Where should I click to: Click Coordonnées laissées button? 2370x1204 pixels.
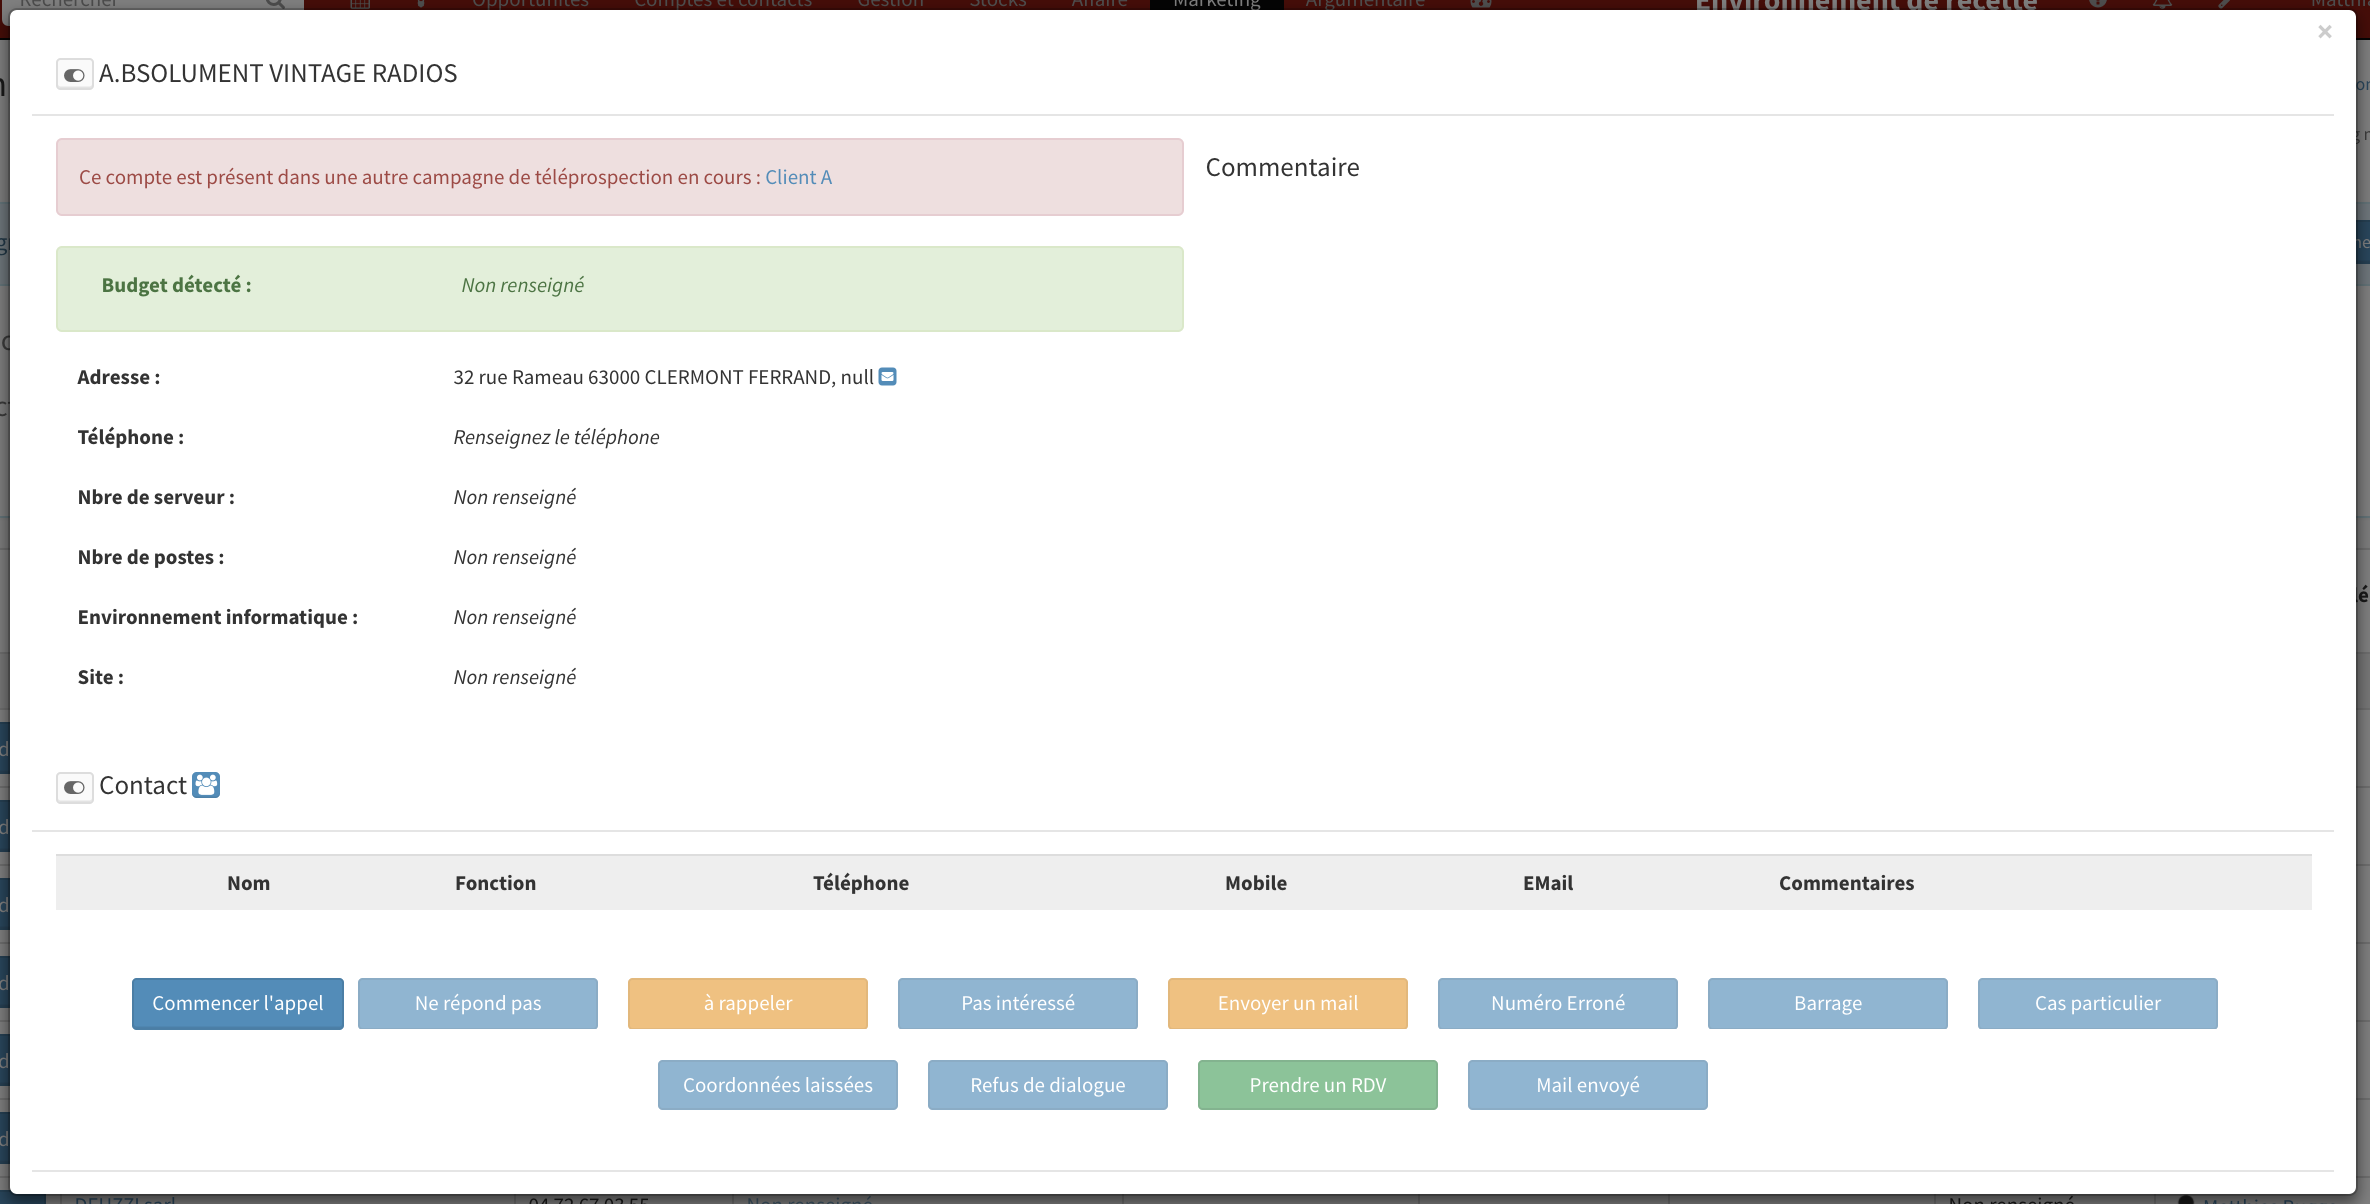coord(778,1085)
